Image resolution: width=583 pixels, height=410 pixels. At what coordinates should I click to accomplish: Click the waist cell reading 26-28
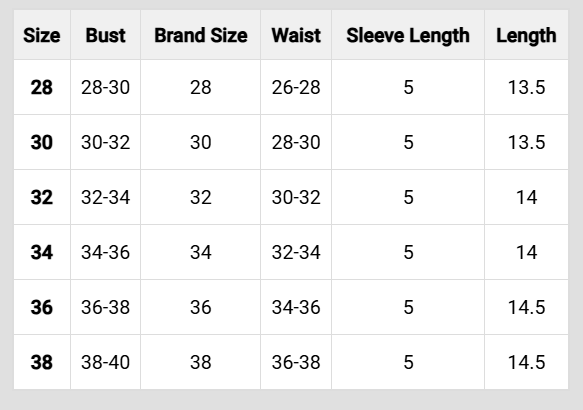(296, 88)
